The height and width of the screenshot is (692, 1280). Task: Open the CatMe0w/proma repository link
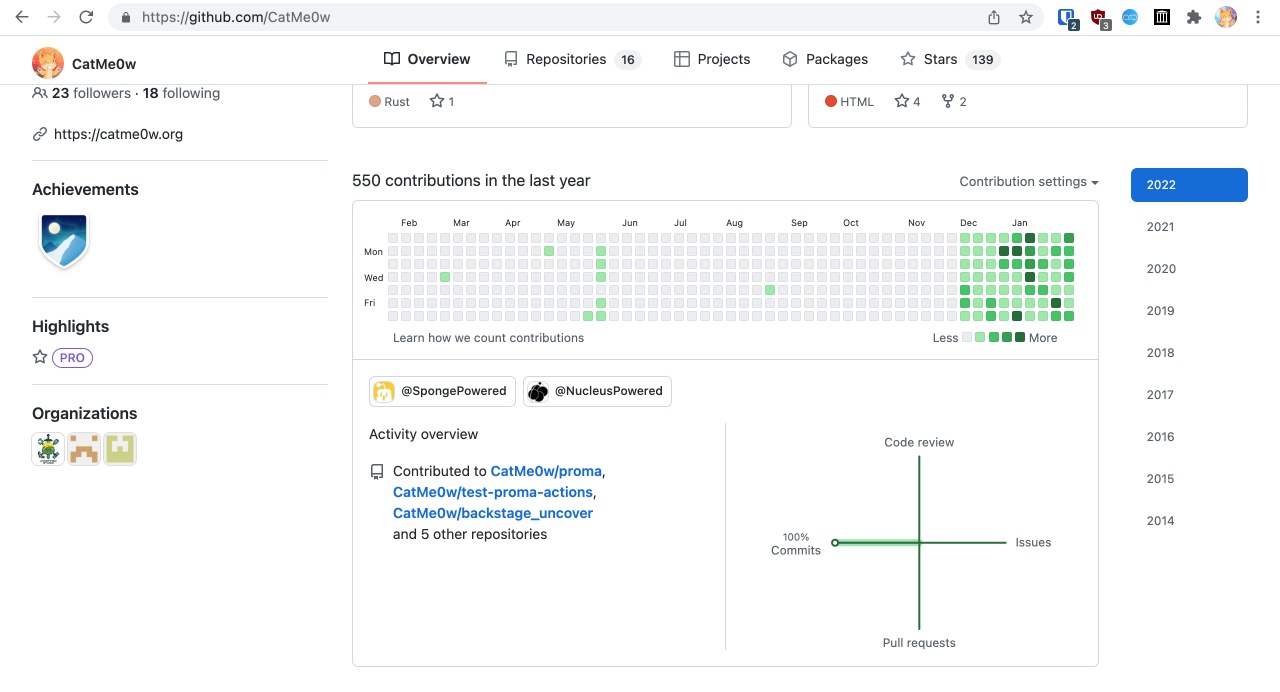[546, 471]
